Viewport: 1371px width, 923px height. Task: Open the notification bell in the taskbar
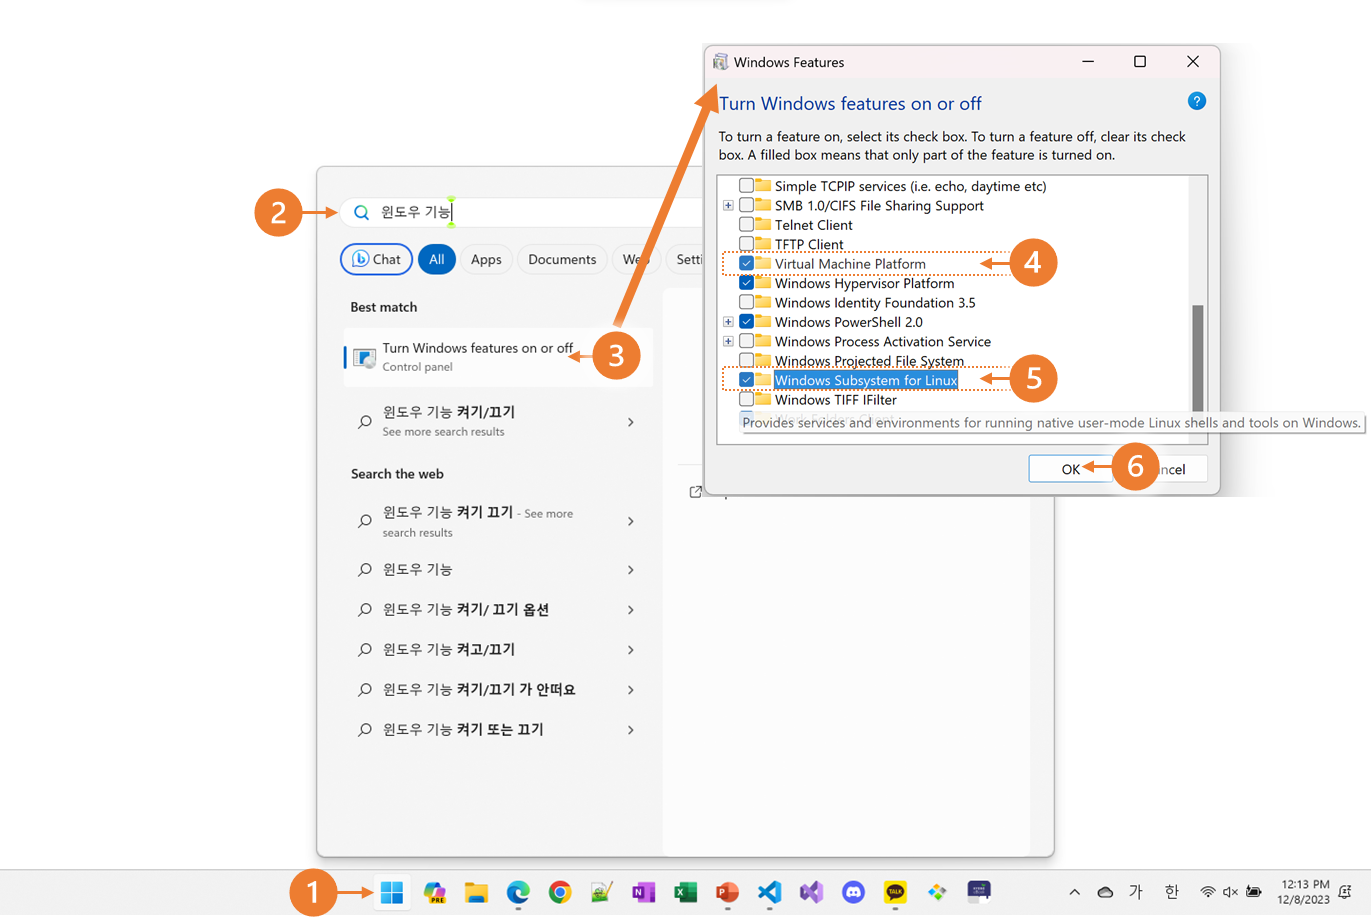pyautogui.click(x=1345, y=892)
